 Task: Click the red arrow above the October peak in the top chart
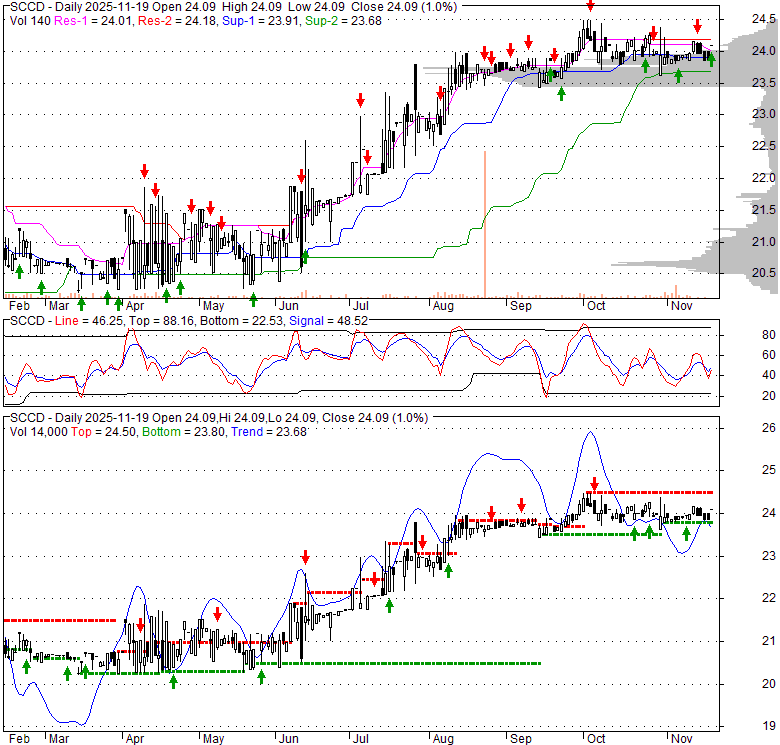click(x=589, y=7)
